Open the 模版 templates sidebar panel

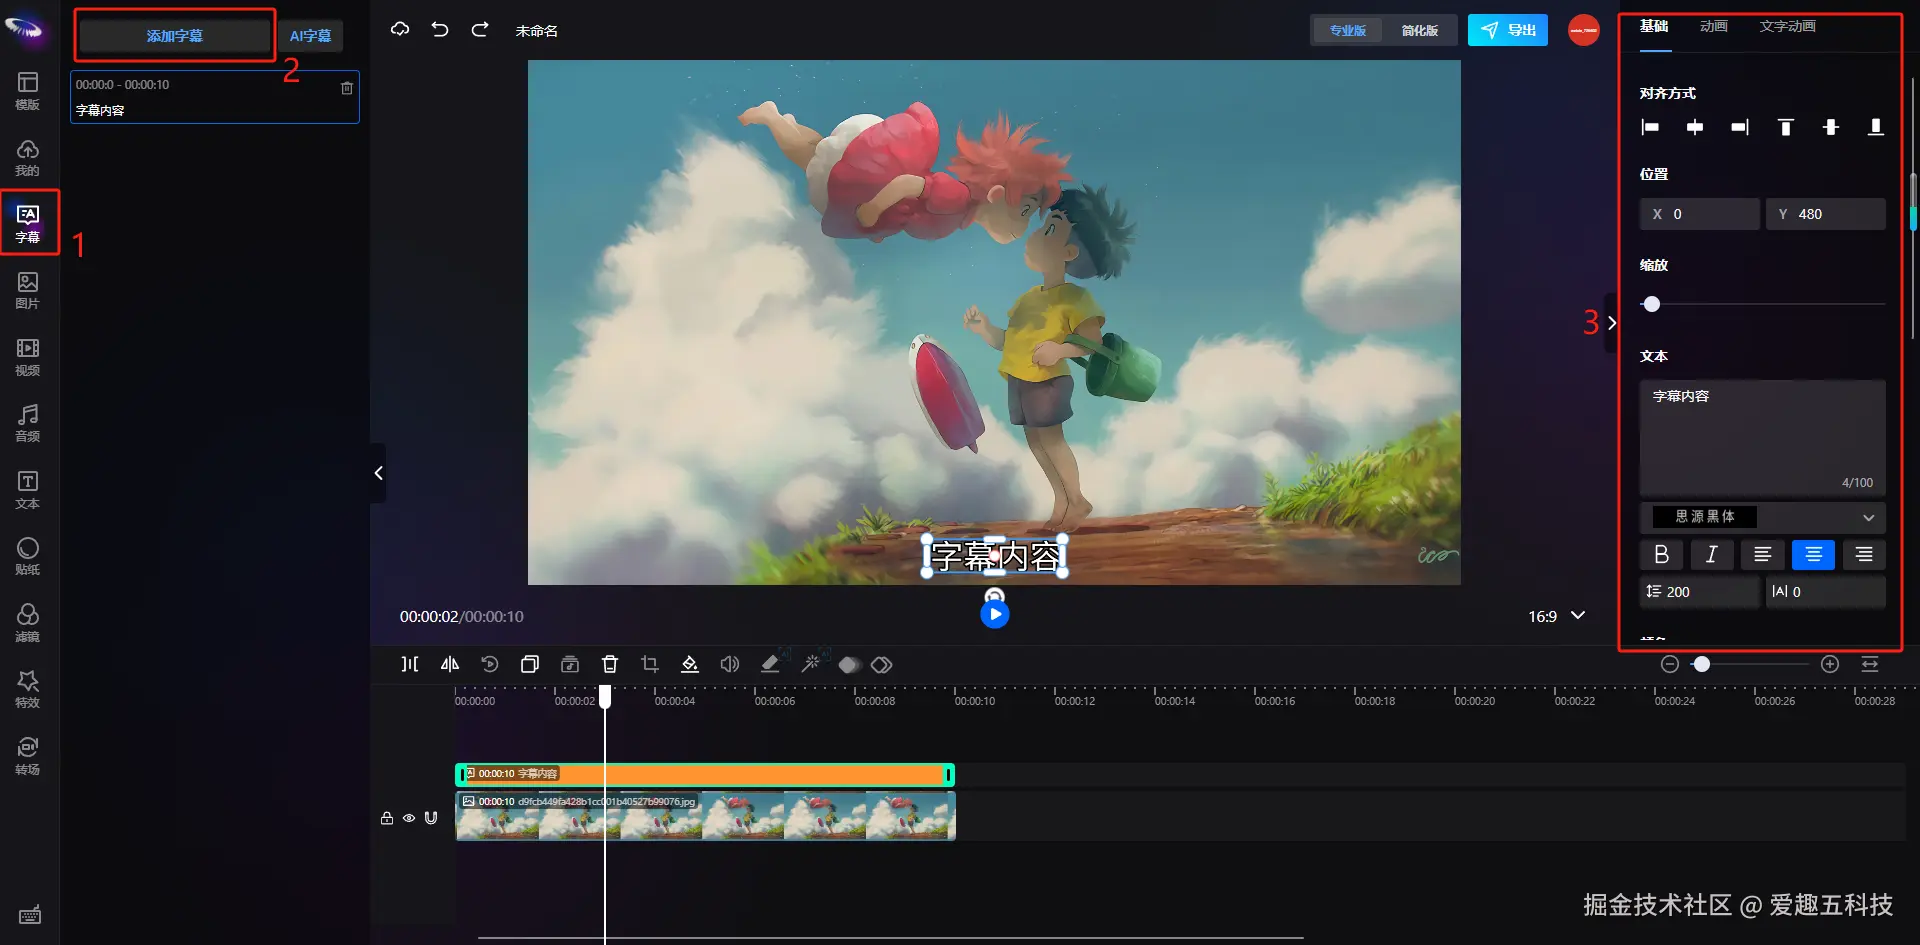click(28, 90)
